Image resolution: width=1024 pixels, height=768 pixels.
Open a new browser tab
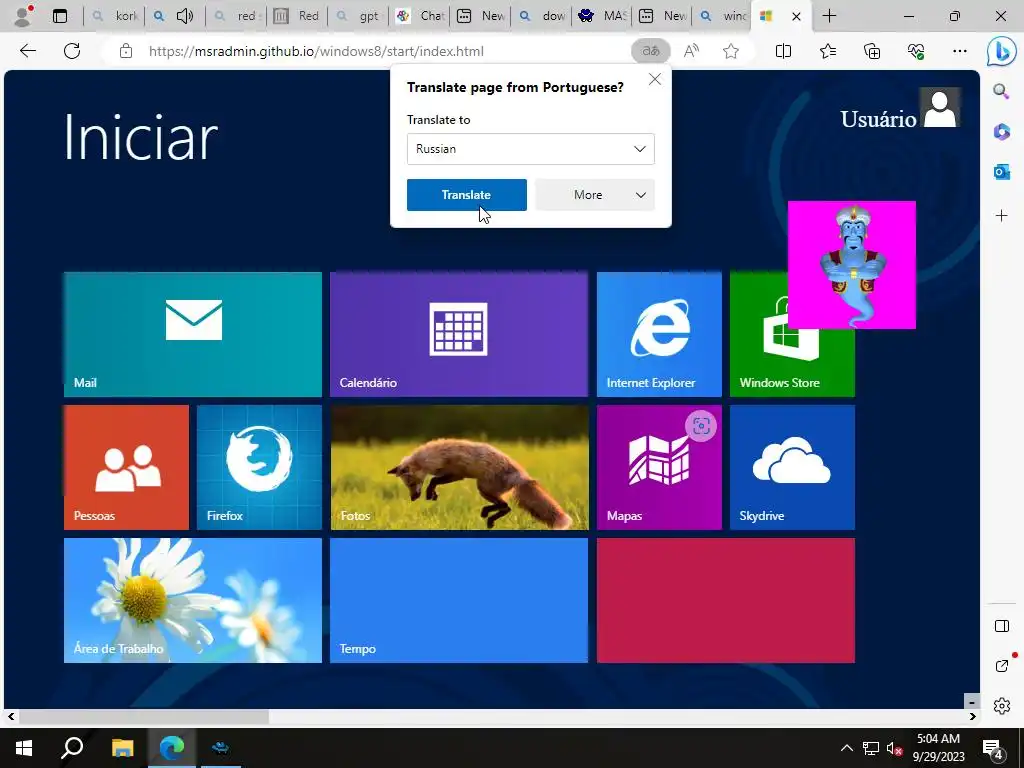[829, 16]
